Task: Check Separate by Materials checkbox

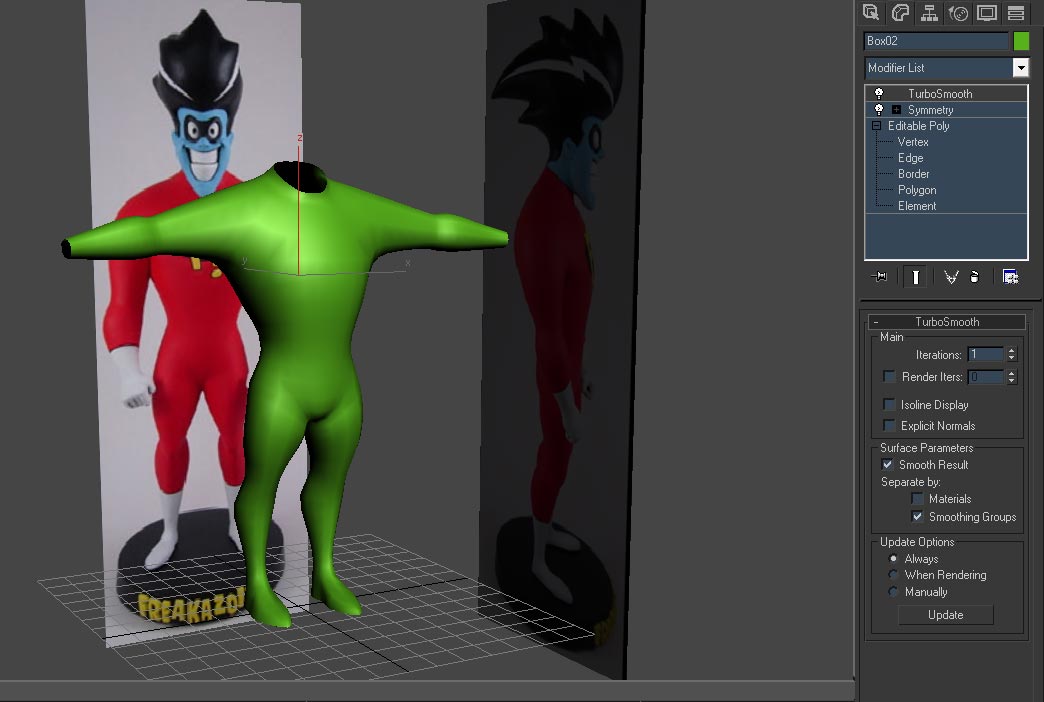Action: click(917, 498)
